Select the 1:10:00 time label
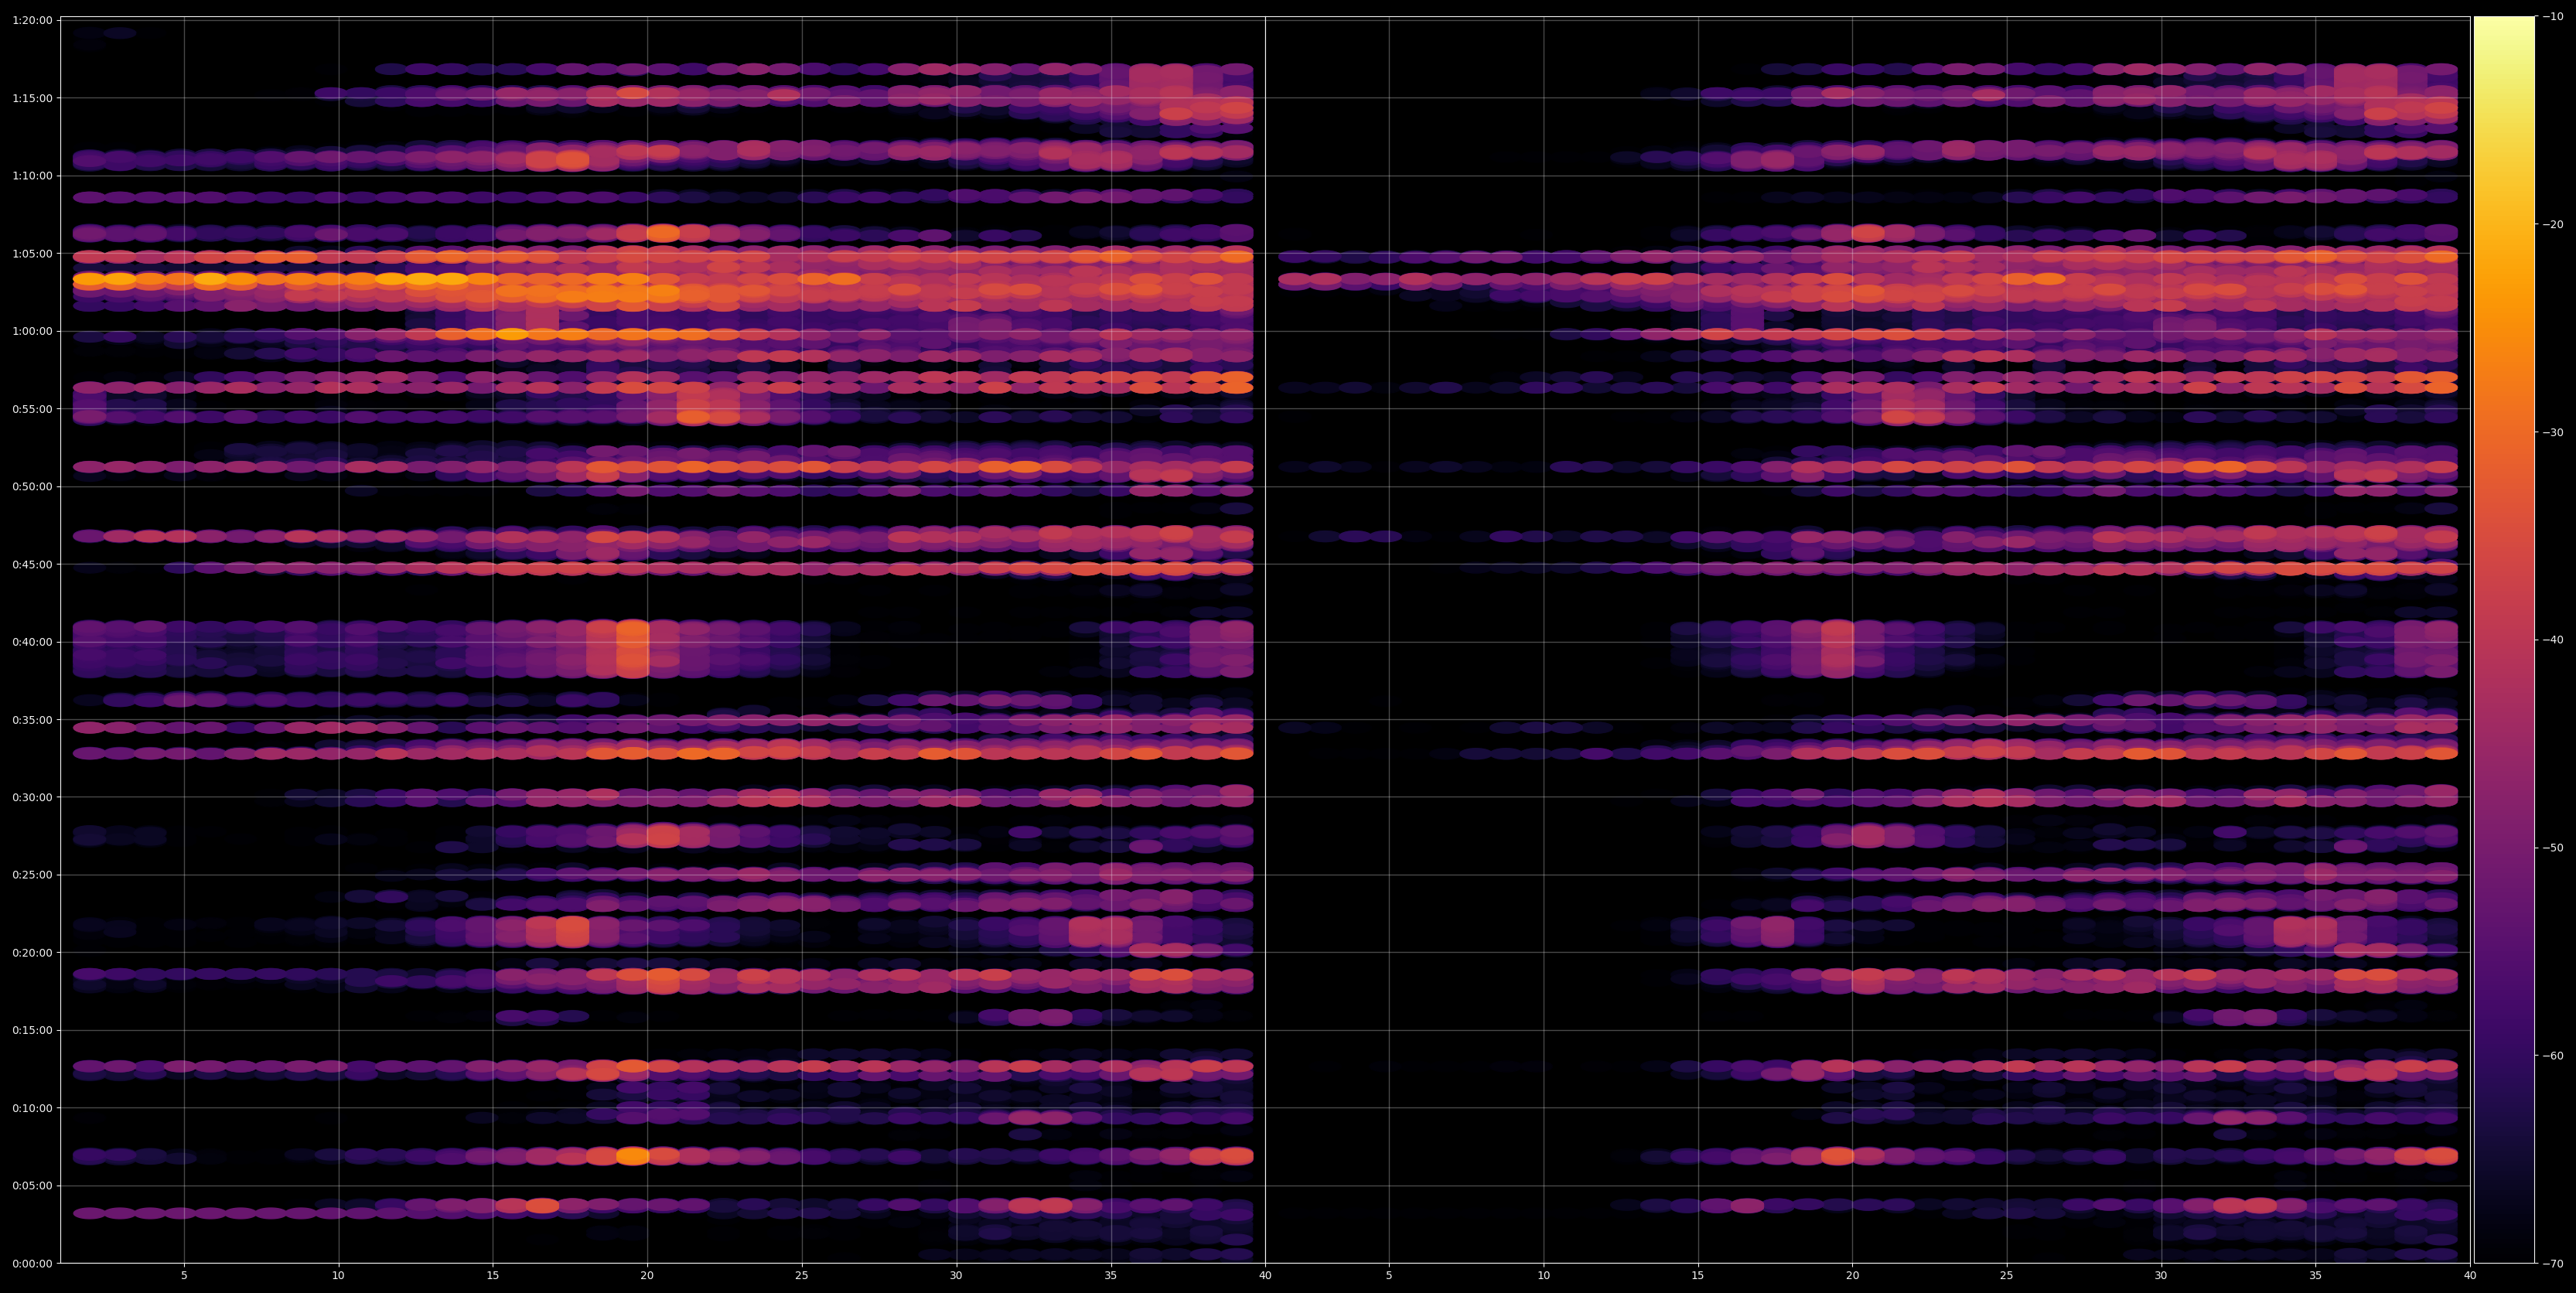This screenshot has height=1293, width=2576. coord(31,176)
